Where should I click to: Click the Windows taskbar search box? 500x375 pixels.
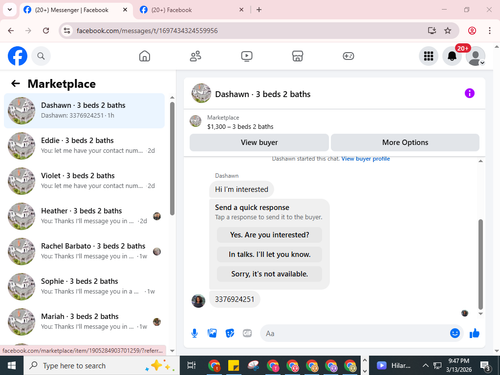[x=102, y=366]
